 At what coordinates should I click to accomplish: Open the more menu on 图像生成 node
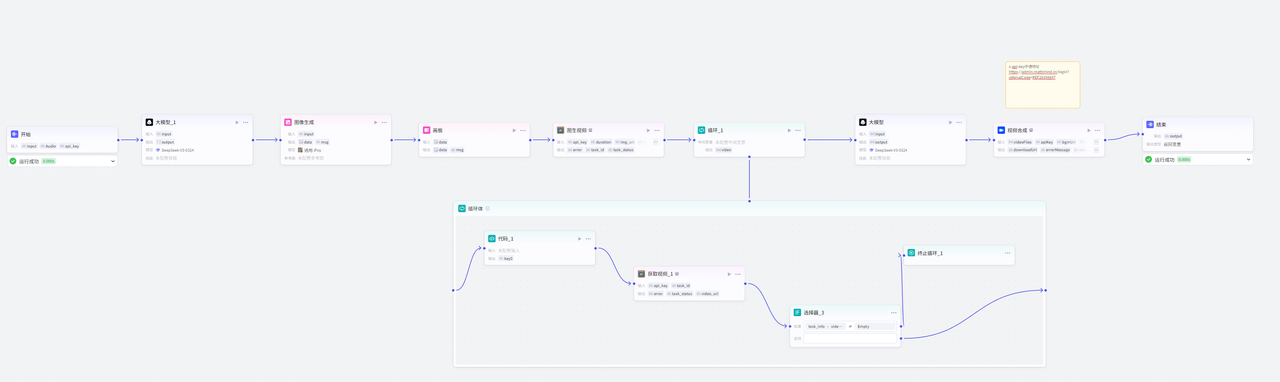tap(384, 122)
